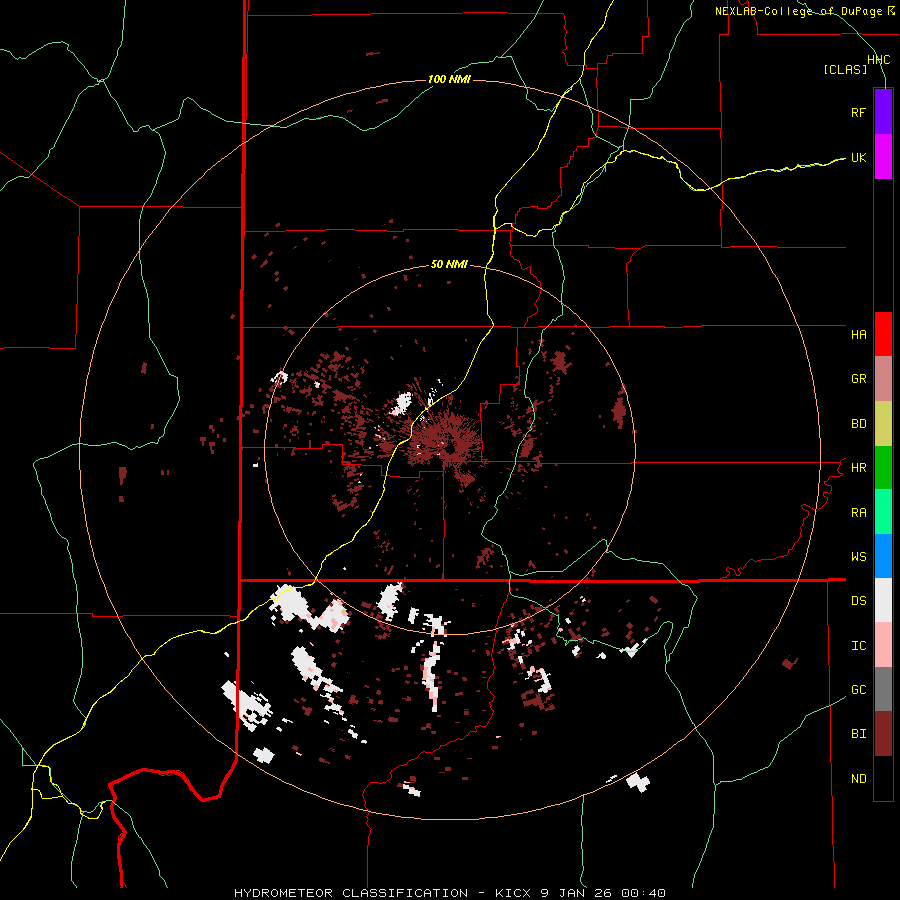This screenshot has height=900, width=900.
Task: Click the BD legend label
Action: pyautogui.click(x=858, y=424)
